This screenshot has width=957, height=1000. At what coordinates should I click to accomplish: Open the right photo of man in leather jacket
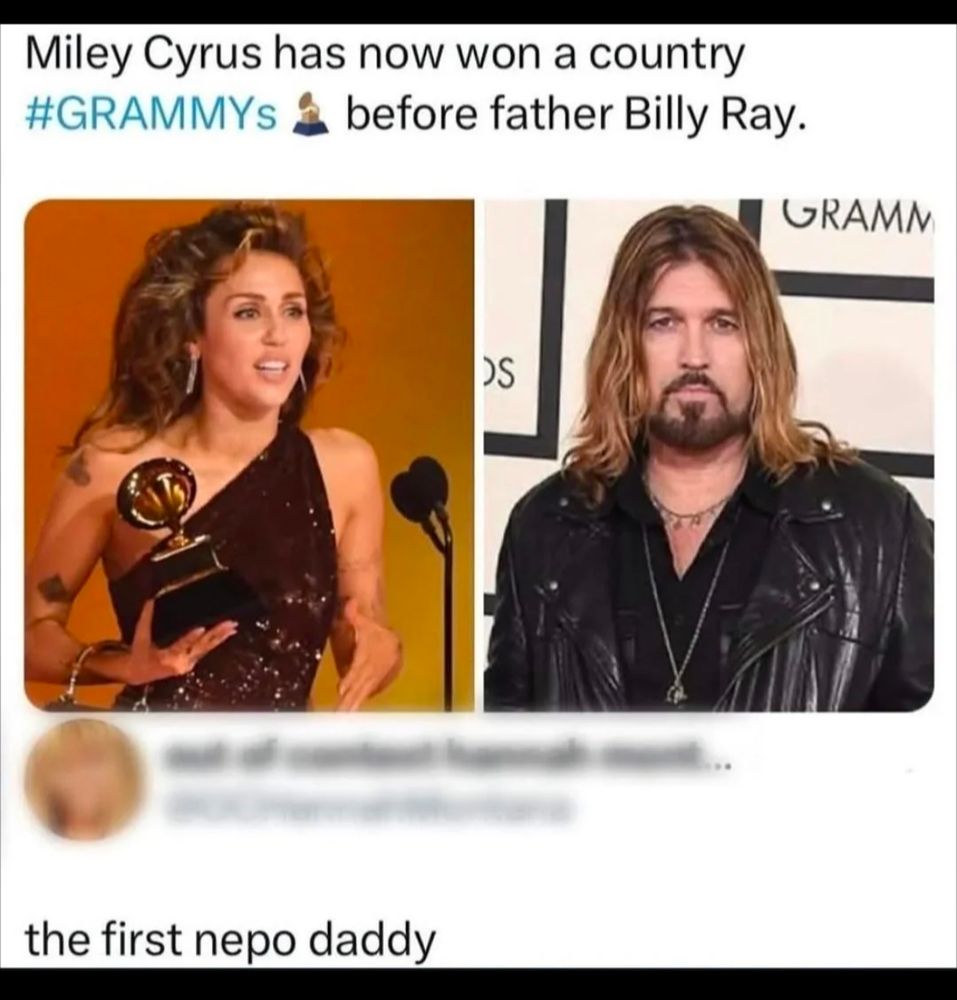(708, 455)
